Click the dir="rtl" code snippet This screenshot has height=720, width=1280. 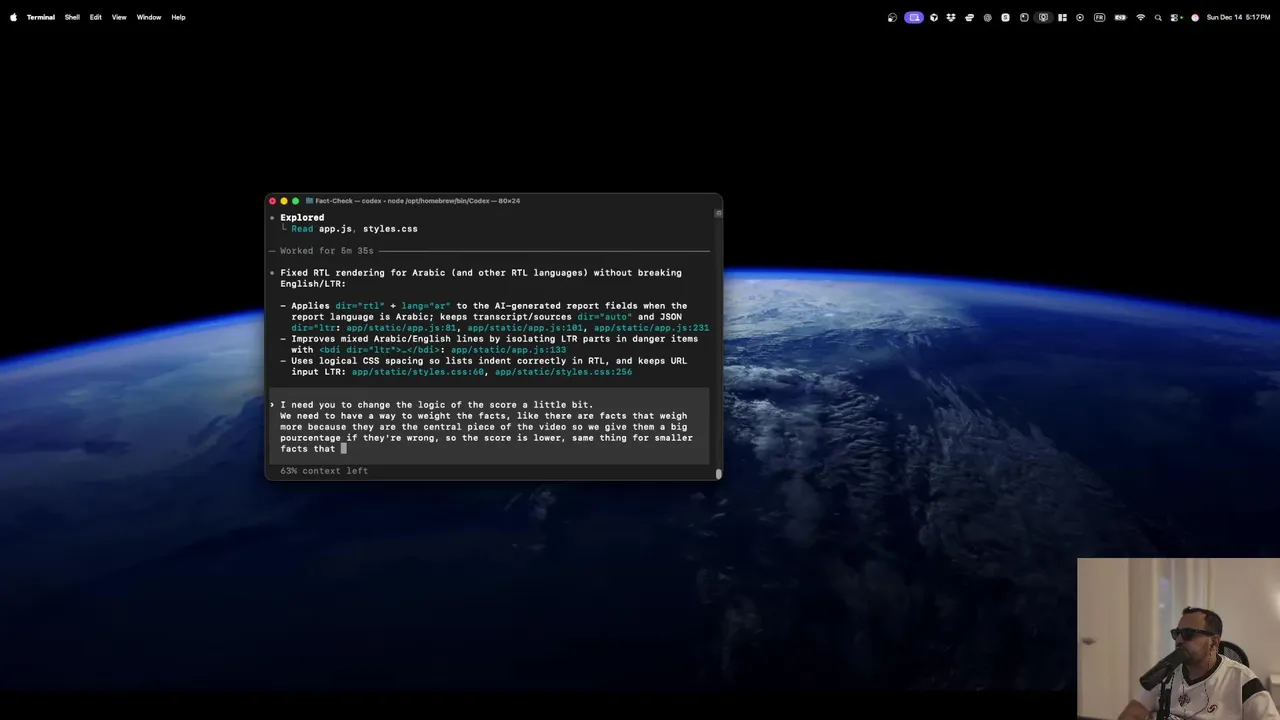pos(360,306)
